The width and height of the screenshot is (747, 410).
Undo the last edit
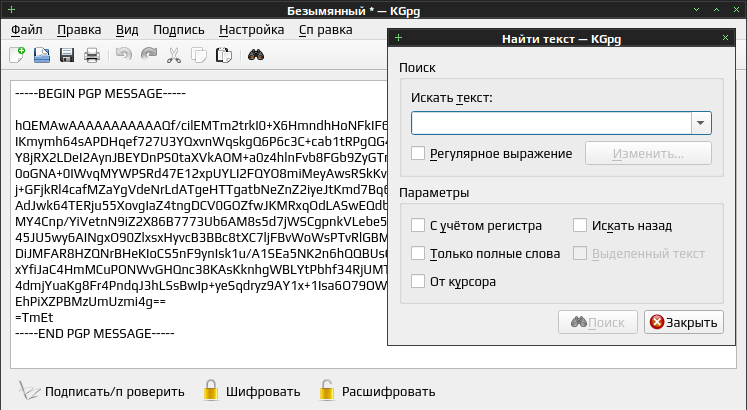pyautogui.click(x=124, y=55)
